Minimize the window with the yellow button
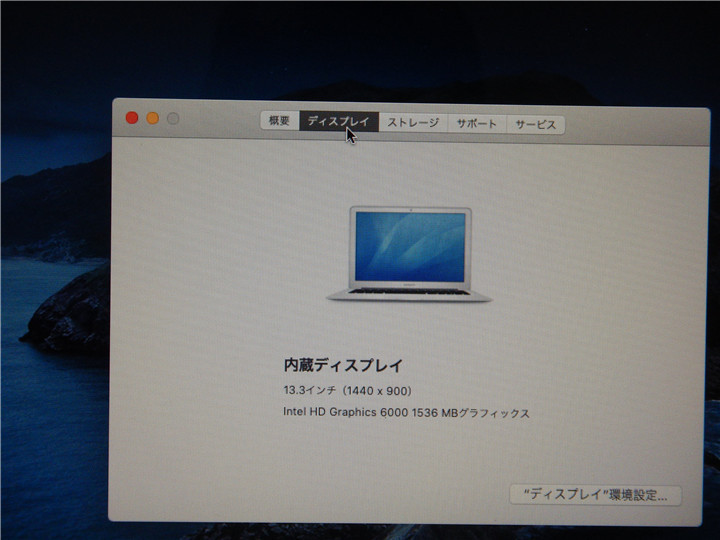Viewport: 720px width, 540px height. [152, 118]
